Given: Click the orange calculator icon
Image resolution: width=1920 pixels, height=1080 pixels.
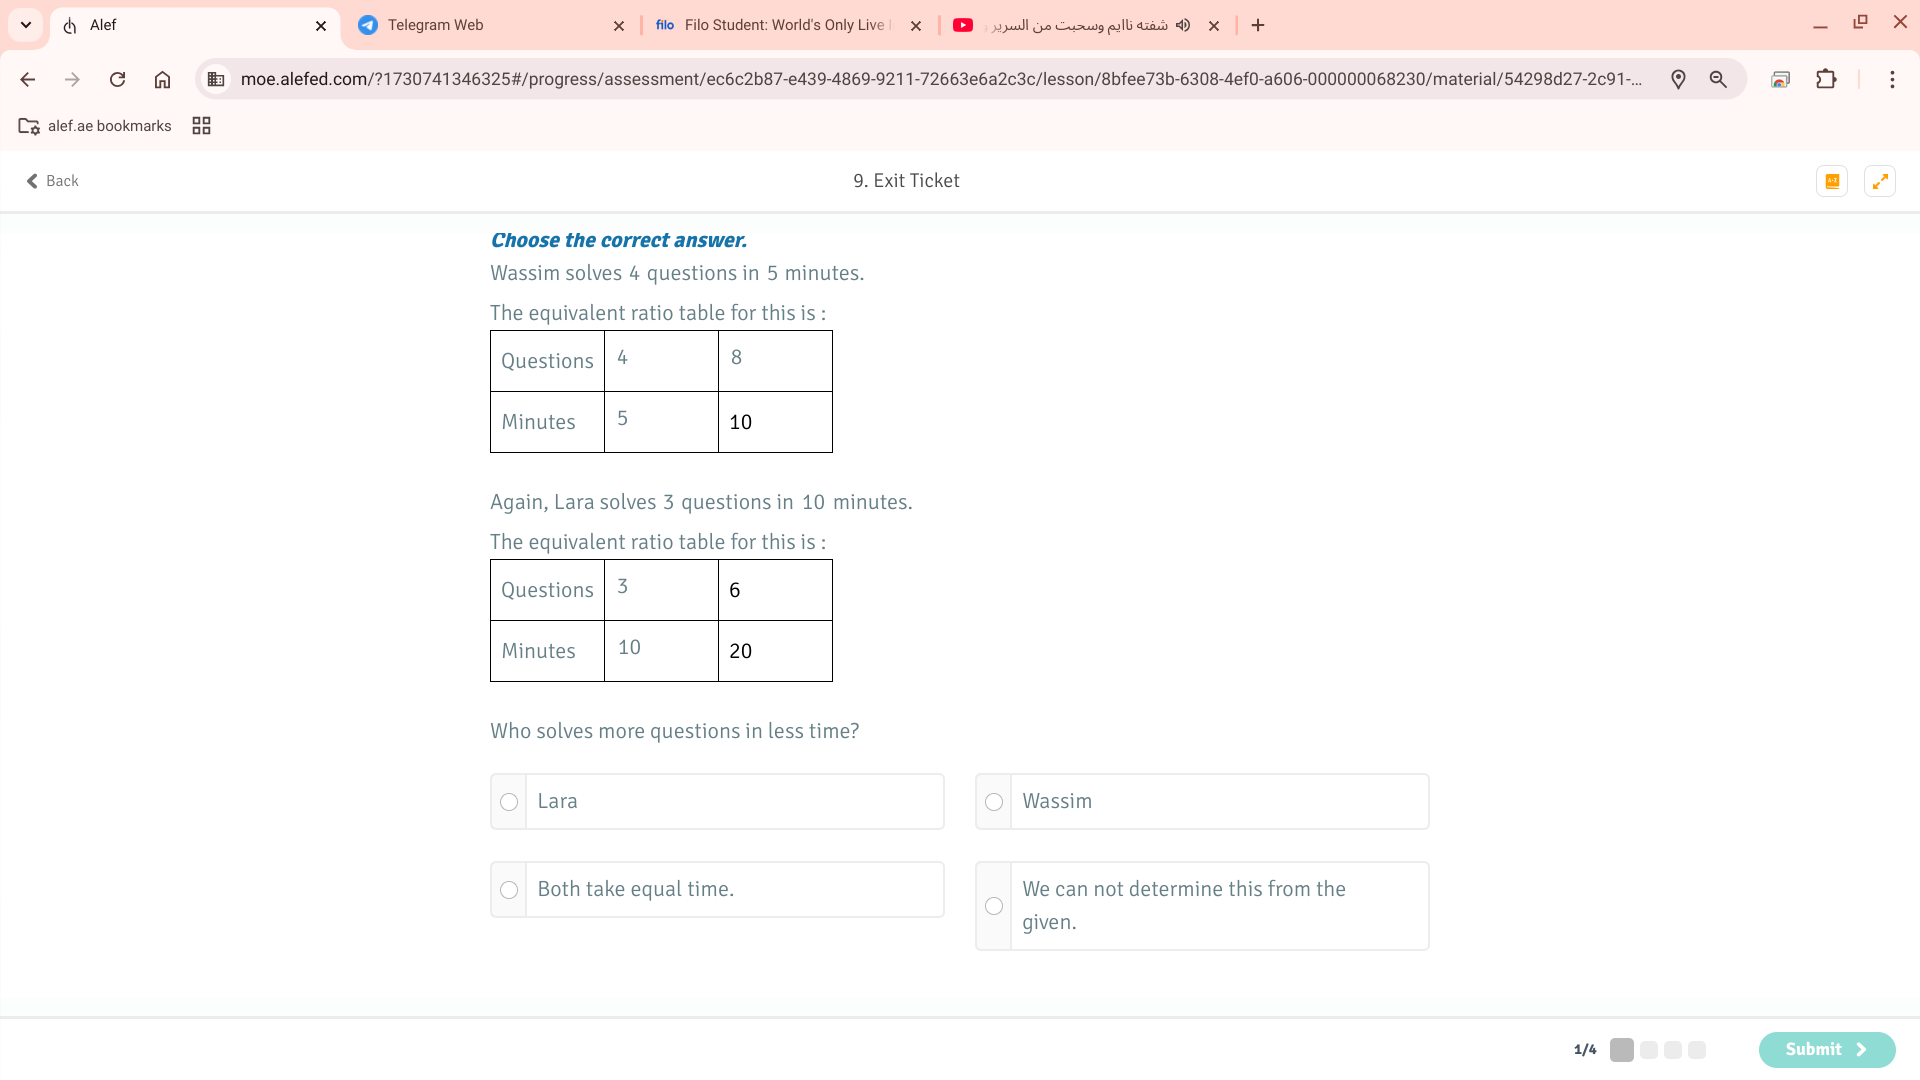Looking at the screenshot, I should click(1832, 181).
